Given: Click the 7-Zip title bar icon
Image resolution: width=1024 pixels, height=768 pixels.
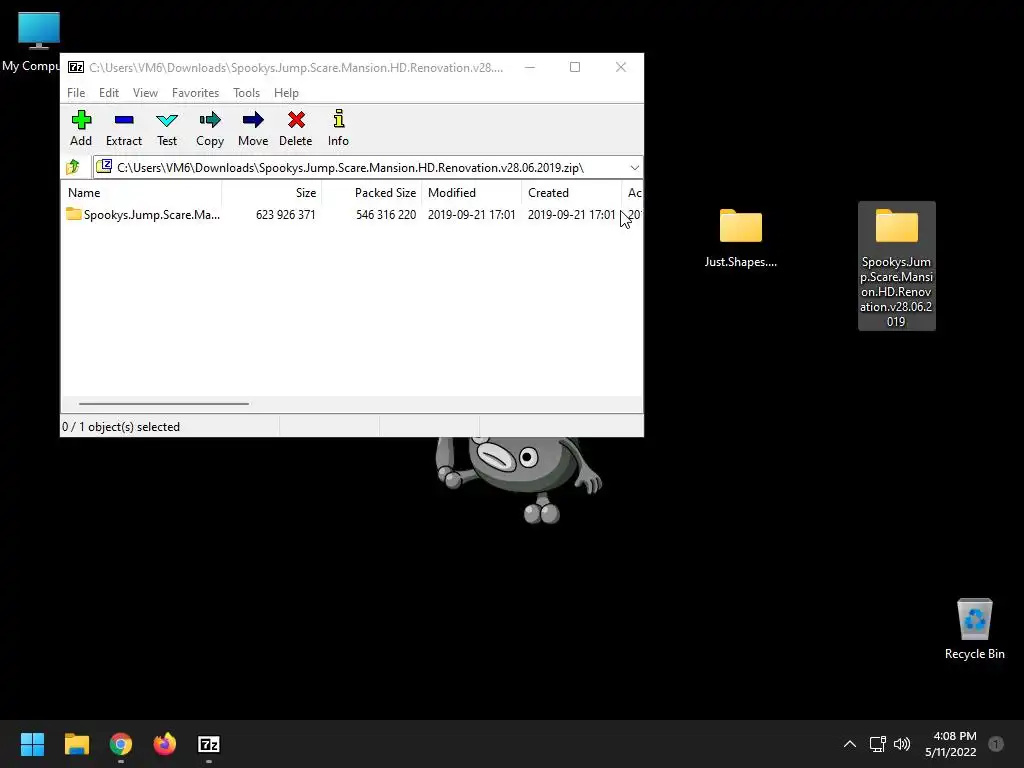Looking at the screenshot, I should click(x=76, y=67).
